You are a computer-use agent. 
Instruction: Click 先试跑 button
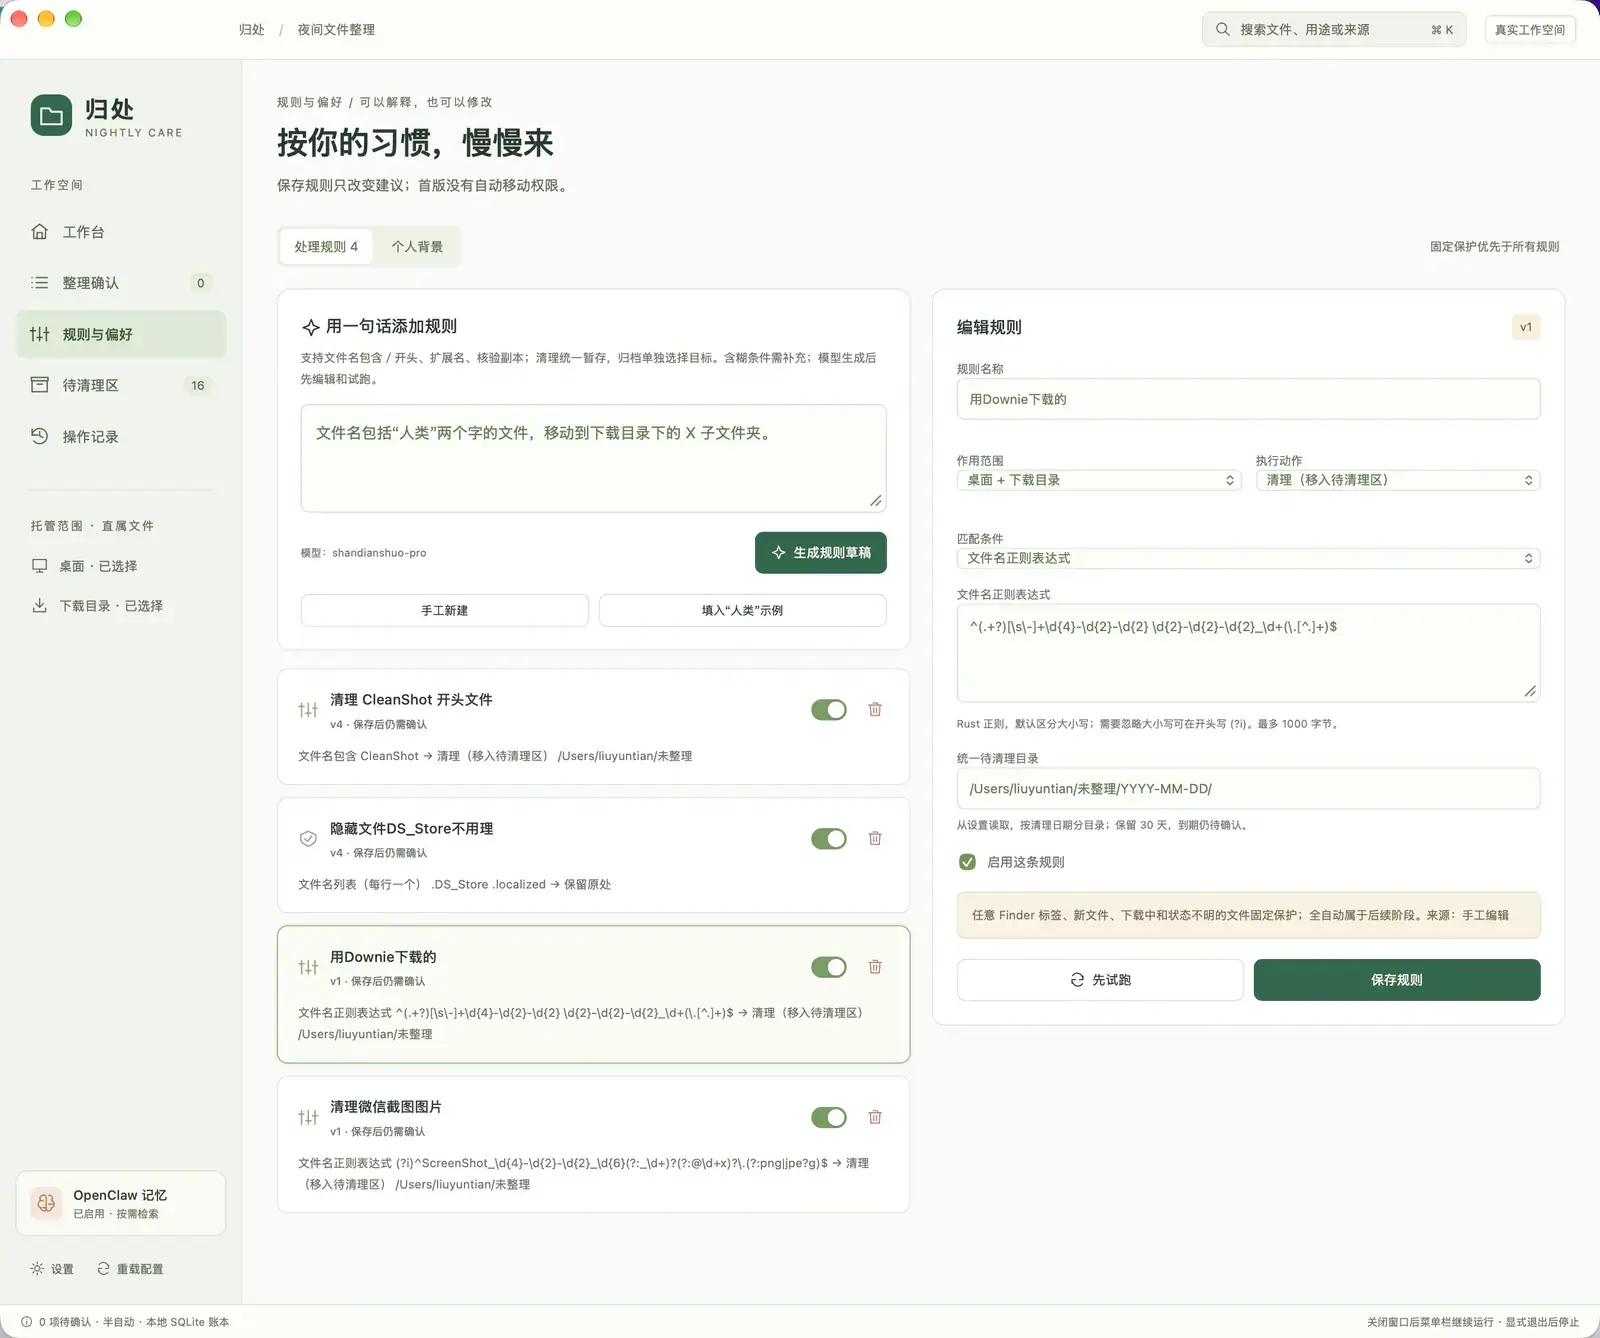1100,980
